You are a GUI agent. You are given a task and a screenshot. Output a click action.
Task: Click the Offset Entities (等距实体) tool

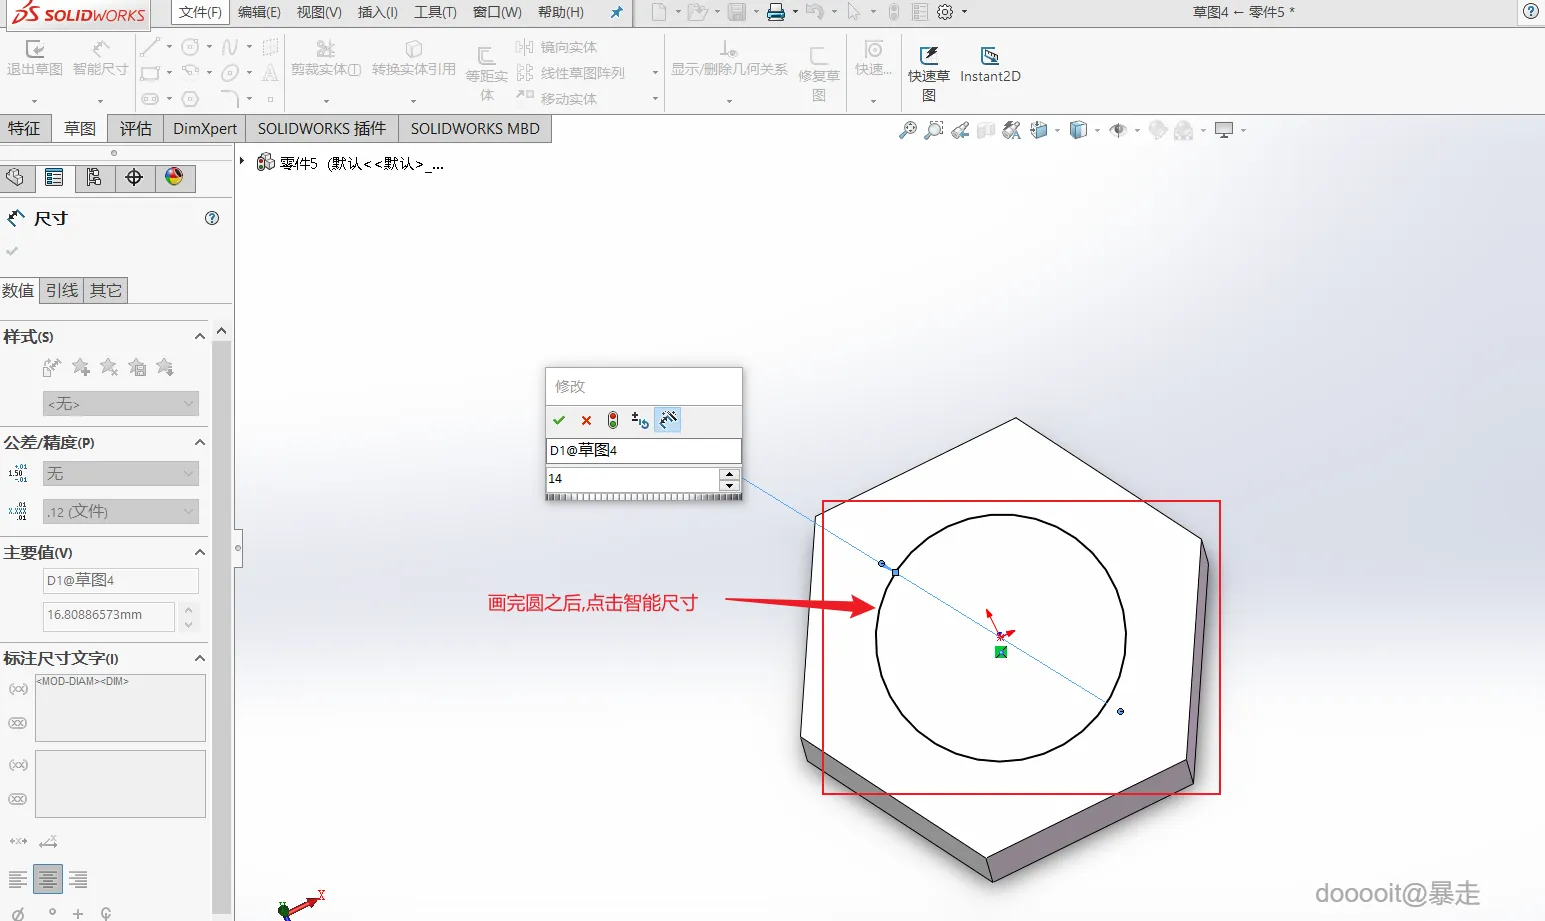[486, 73]
